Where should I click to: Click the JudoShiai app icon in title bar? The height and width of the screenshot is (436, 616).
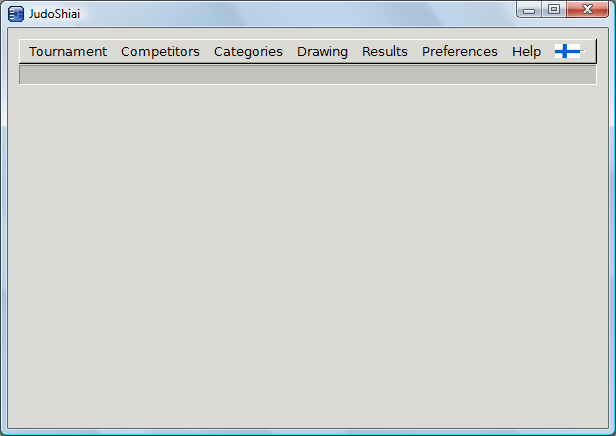pos(16,13)
